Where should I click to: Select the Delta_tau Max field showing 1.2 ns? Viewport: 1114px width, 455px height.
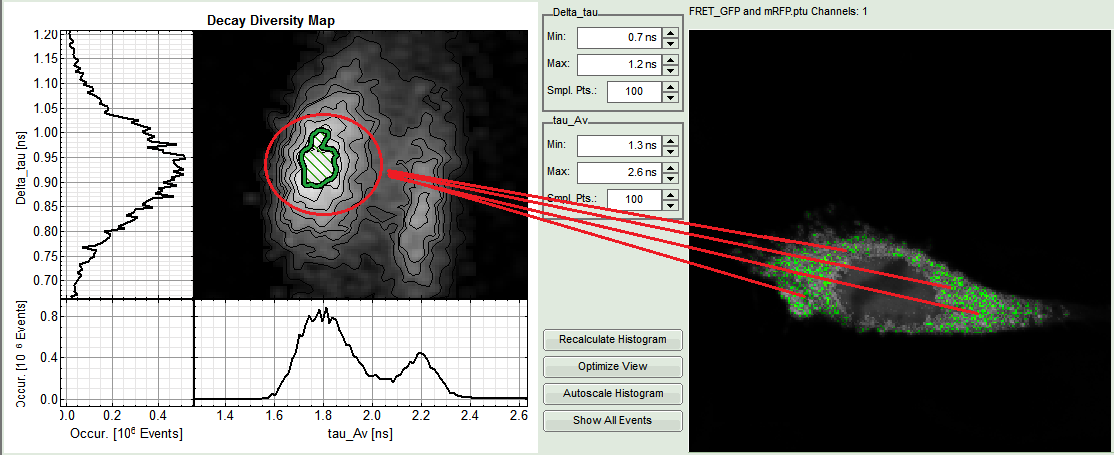coord(618,64)
